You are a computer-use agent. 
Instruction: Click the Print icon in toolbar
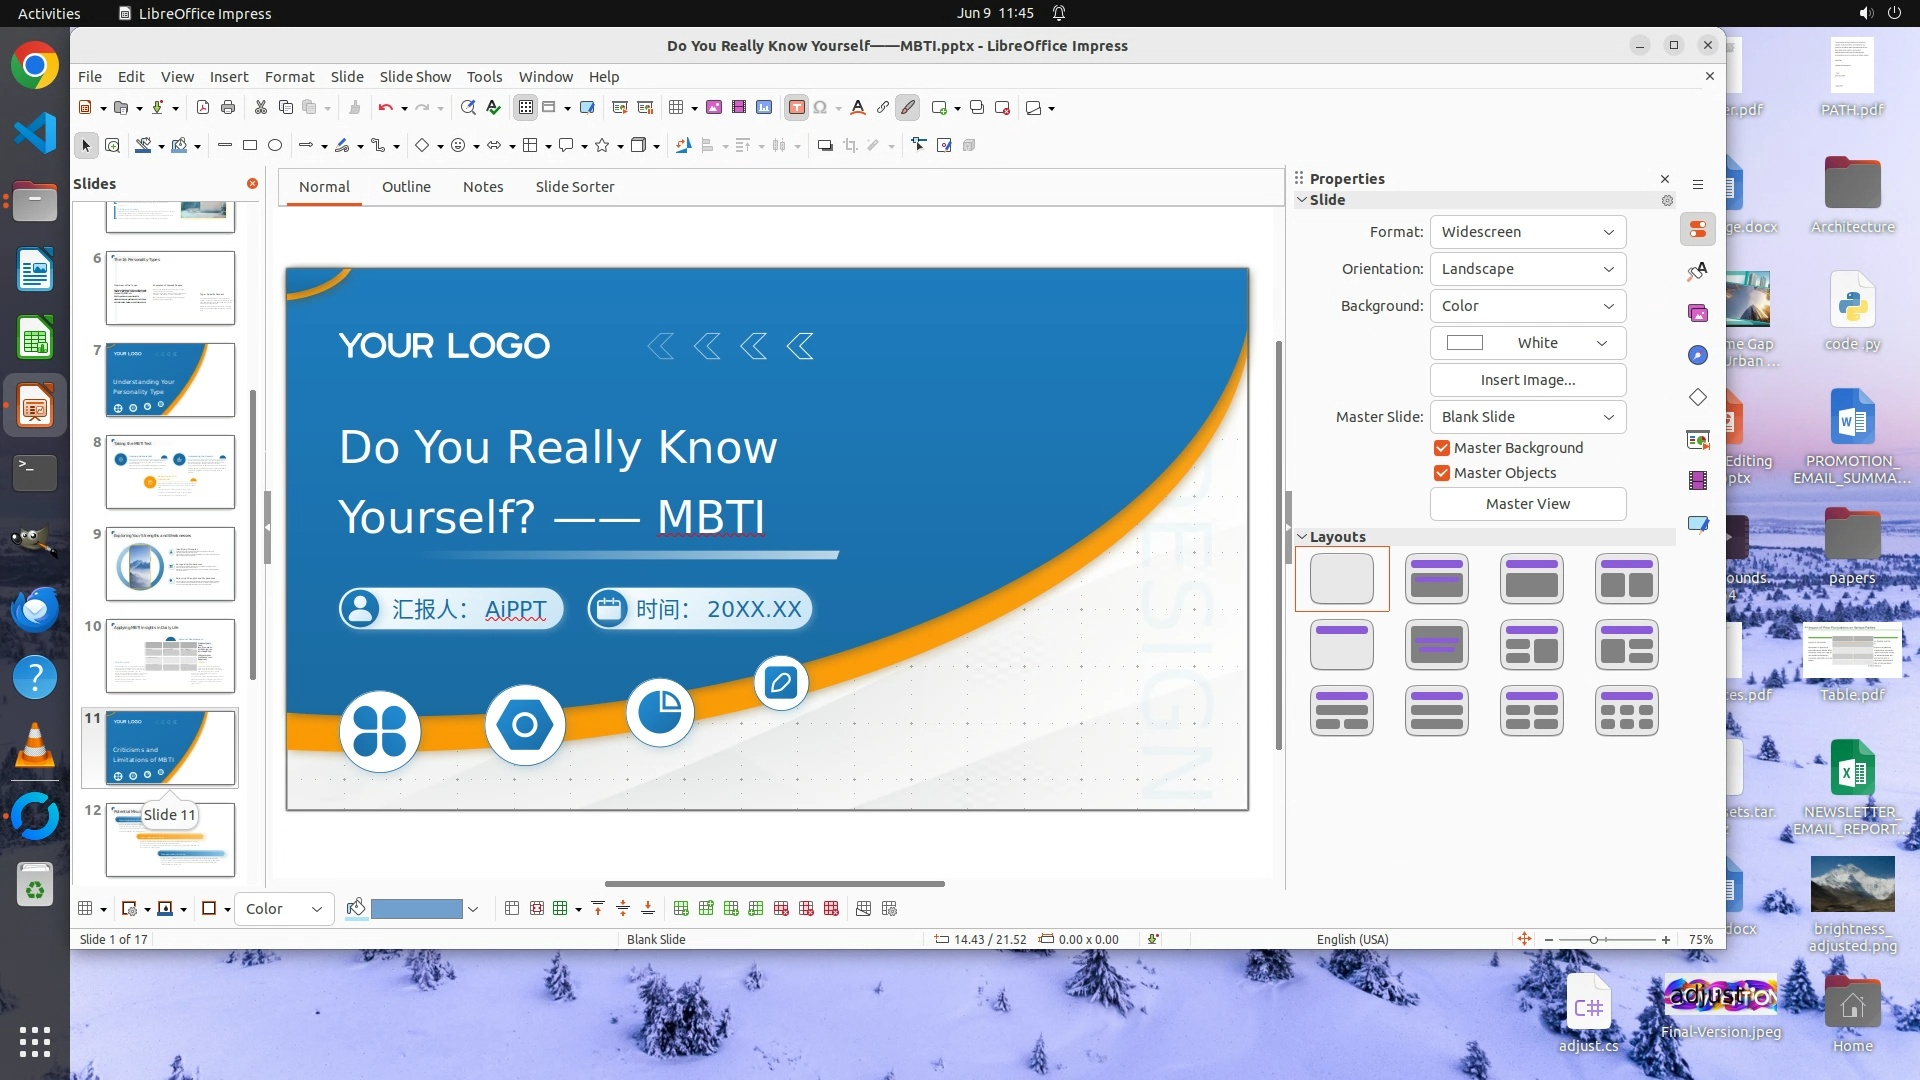tap(228, 108)
